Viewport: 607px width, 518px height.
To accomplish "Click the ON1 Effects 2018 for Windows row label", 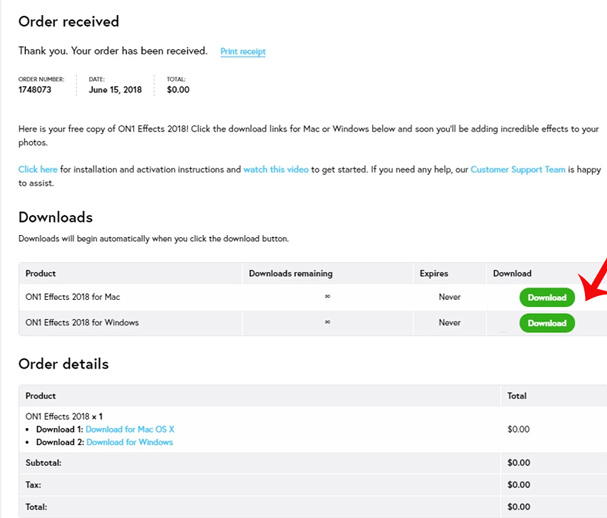I will pos(82,322).
